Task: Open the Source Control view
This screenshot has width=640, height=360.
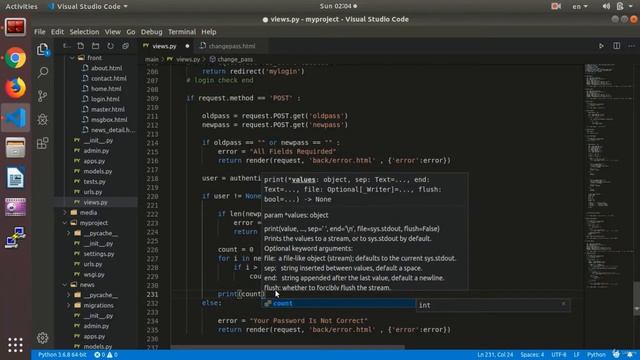Action: [42, 96]
